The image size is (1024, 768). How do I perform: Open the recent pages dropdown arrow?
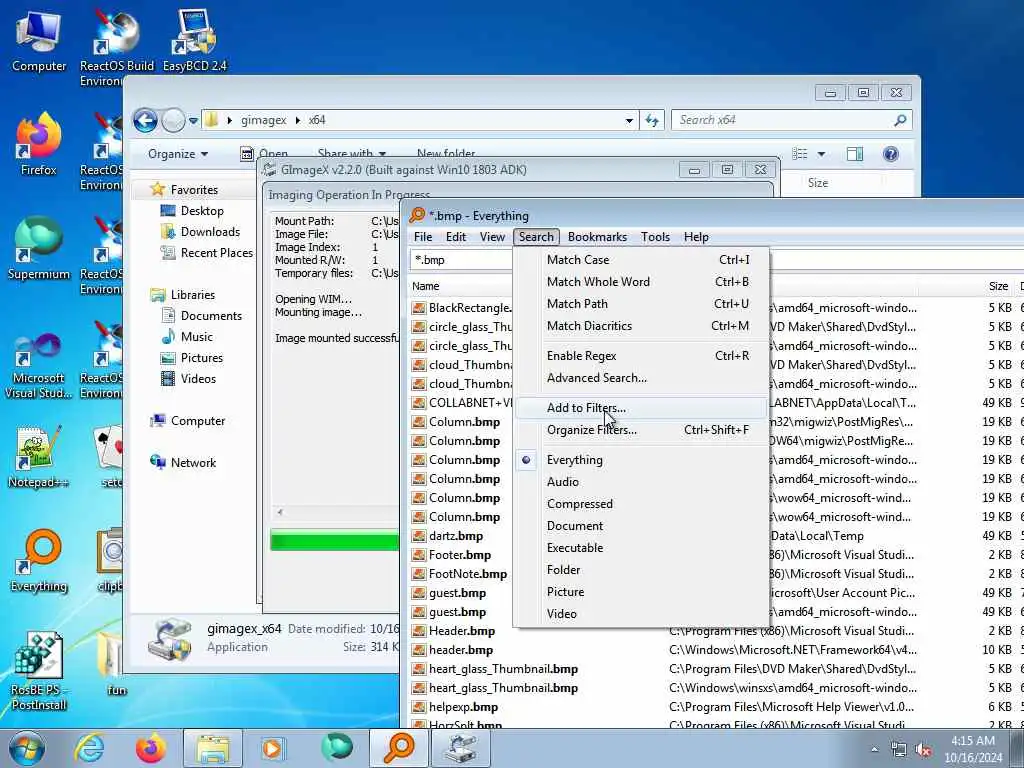click(x=193, y=120)
